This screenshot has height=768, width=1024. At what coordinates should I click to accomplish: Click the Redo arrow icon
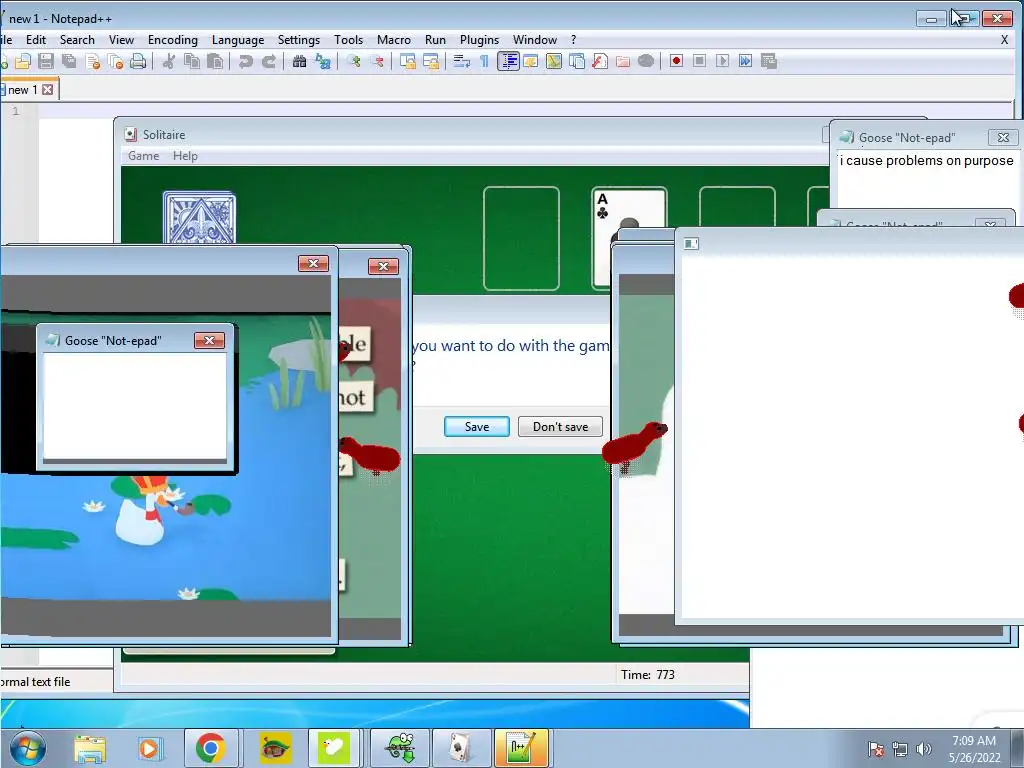(x=268, y=61)
